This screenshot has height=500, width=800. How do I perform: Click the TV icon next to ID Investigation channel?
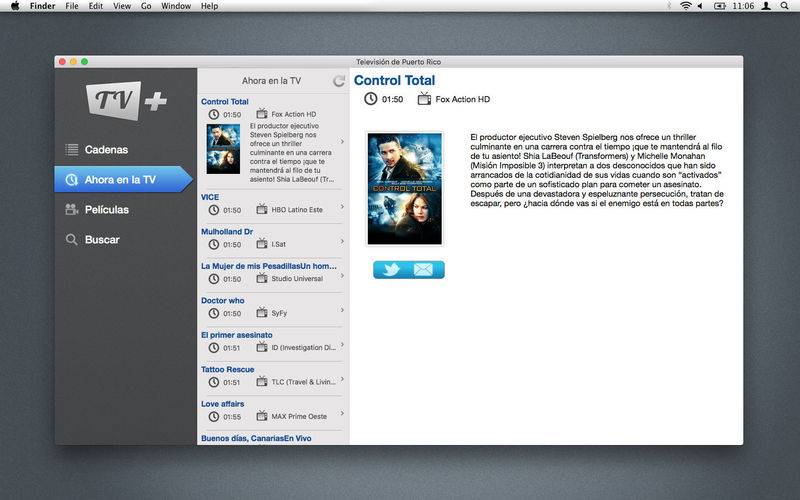262,346
